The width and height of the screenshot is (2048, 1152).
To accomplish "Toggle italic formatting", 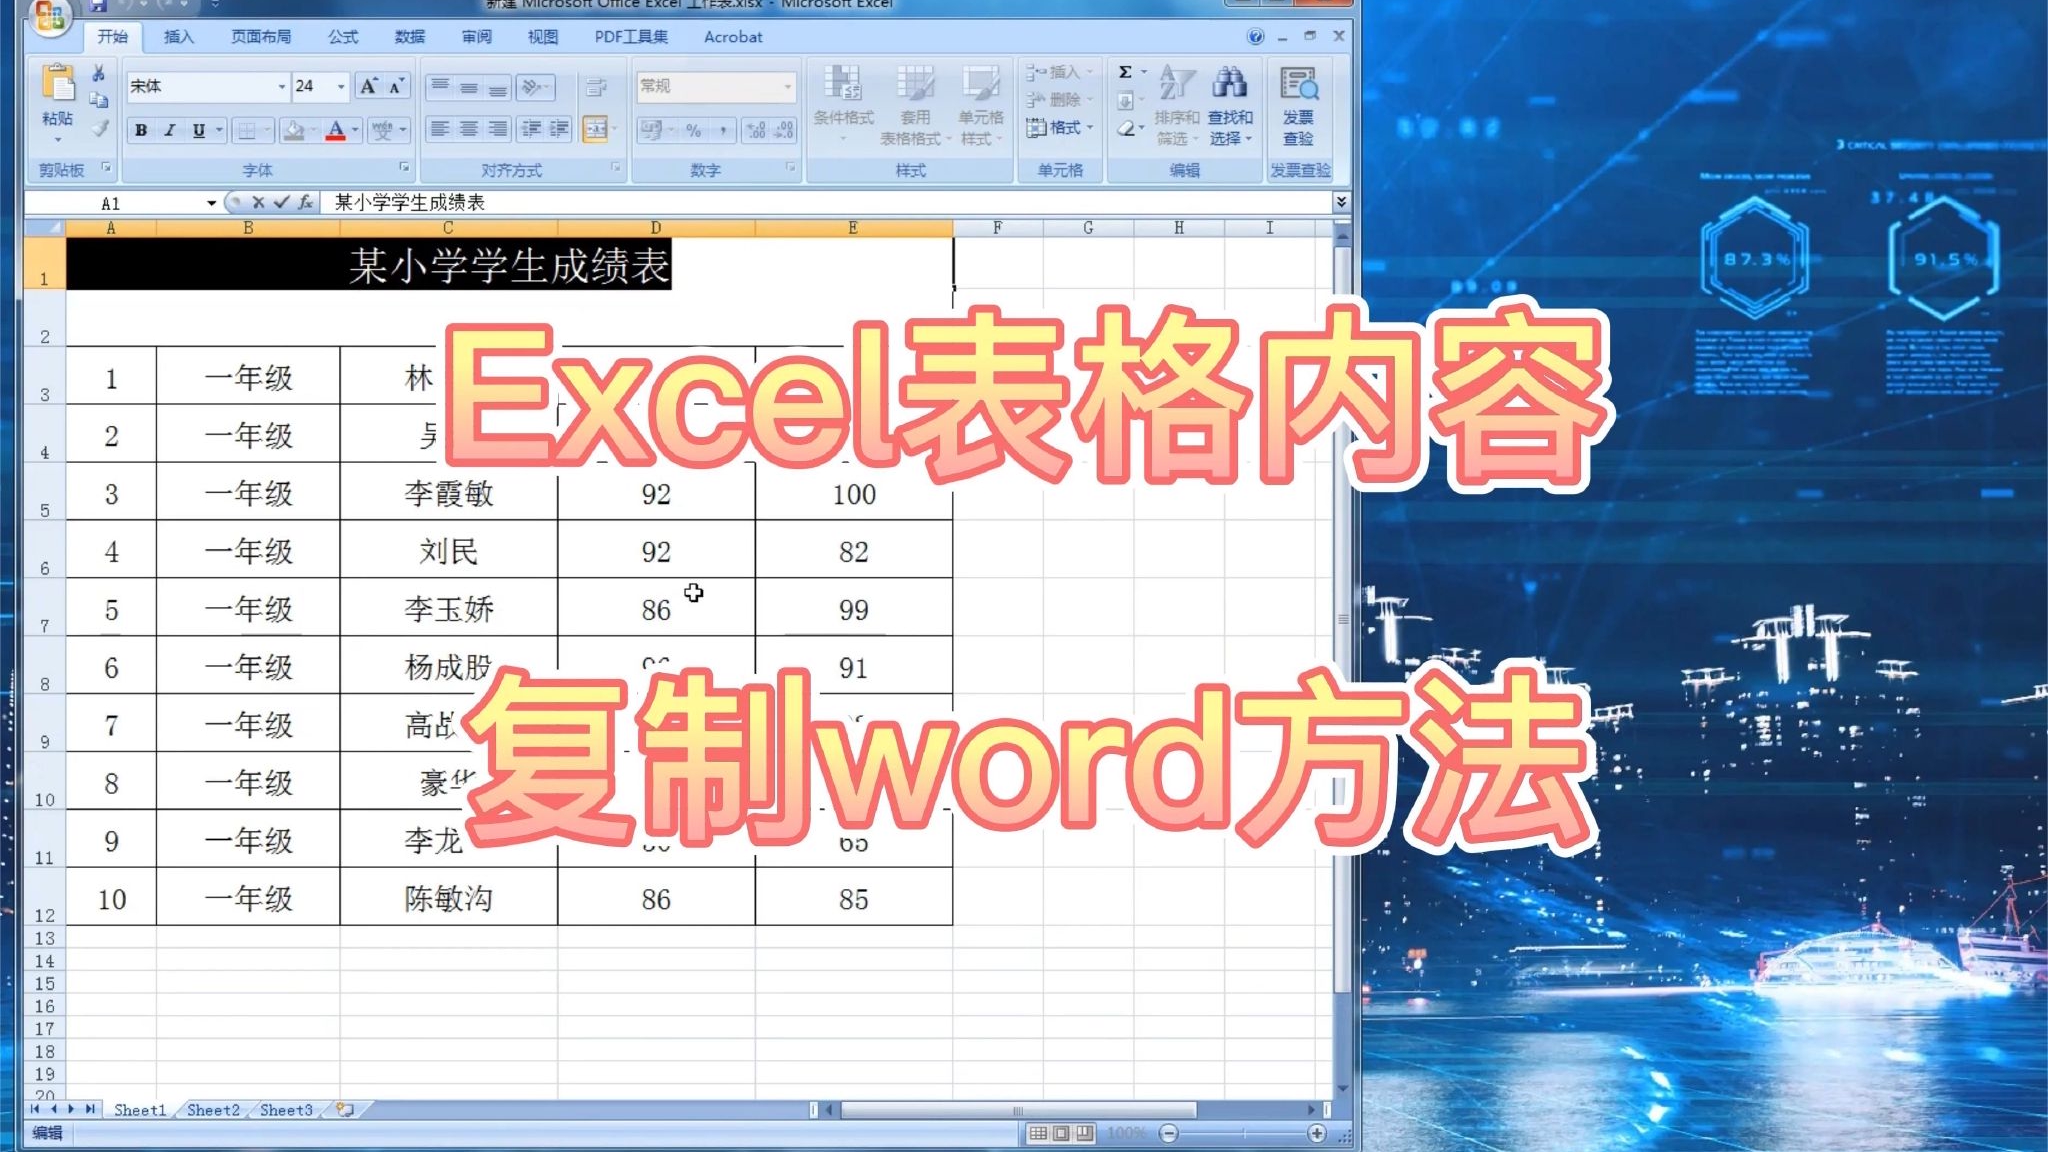I will pos(170,130).
